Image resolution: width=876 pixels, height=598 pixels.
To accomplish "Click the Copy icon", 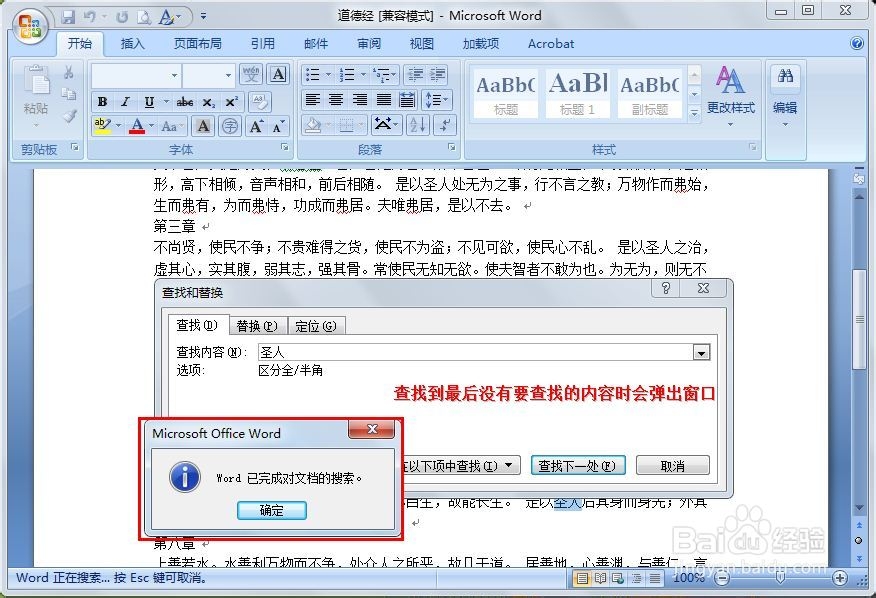I will pos(69,94).
